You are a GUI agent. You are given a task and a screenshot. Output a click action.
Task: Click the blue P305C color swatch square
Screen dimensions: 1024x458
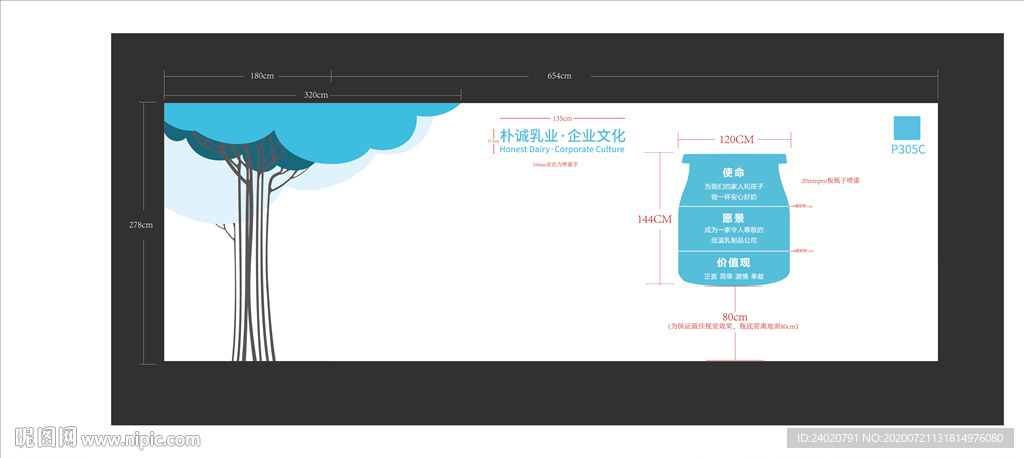tap(906, 128)
